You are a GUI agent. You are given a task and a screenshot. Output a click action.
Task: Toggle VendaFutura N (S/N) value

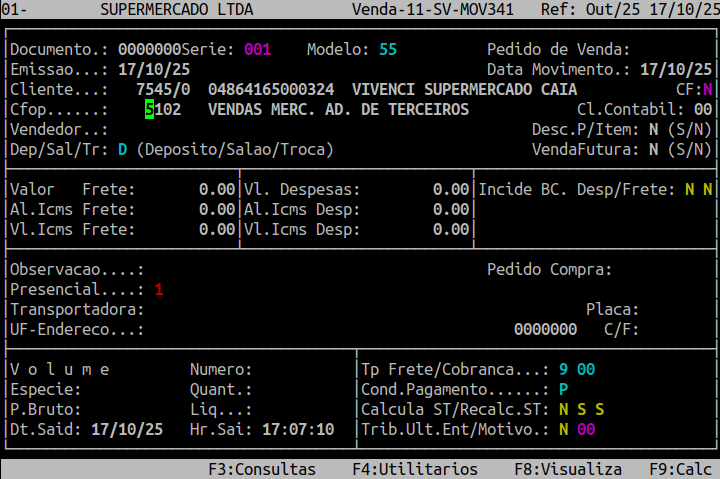tap(653, 149)
